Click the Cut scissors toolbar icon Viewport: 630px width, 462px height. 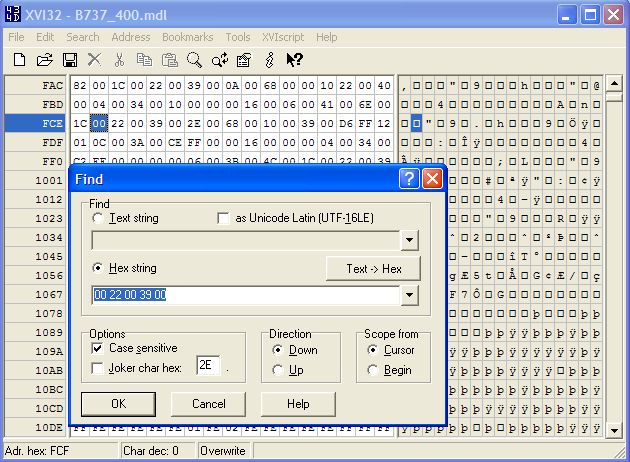click(120, 60)
